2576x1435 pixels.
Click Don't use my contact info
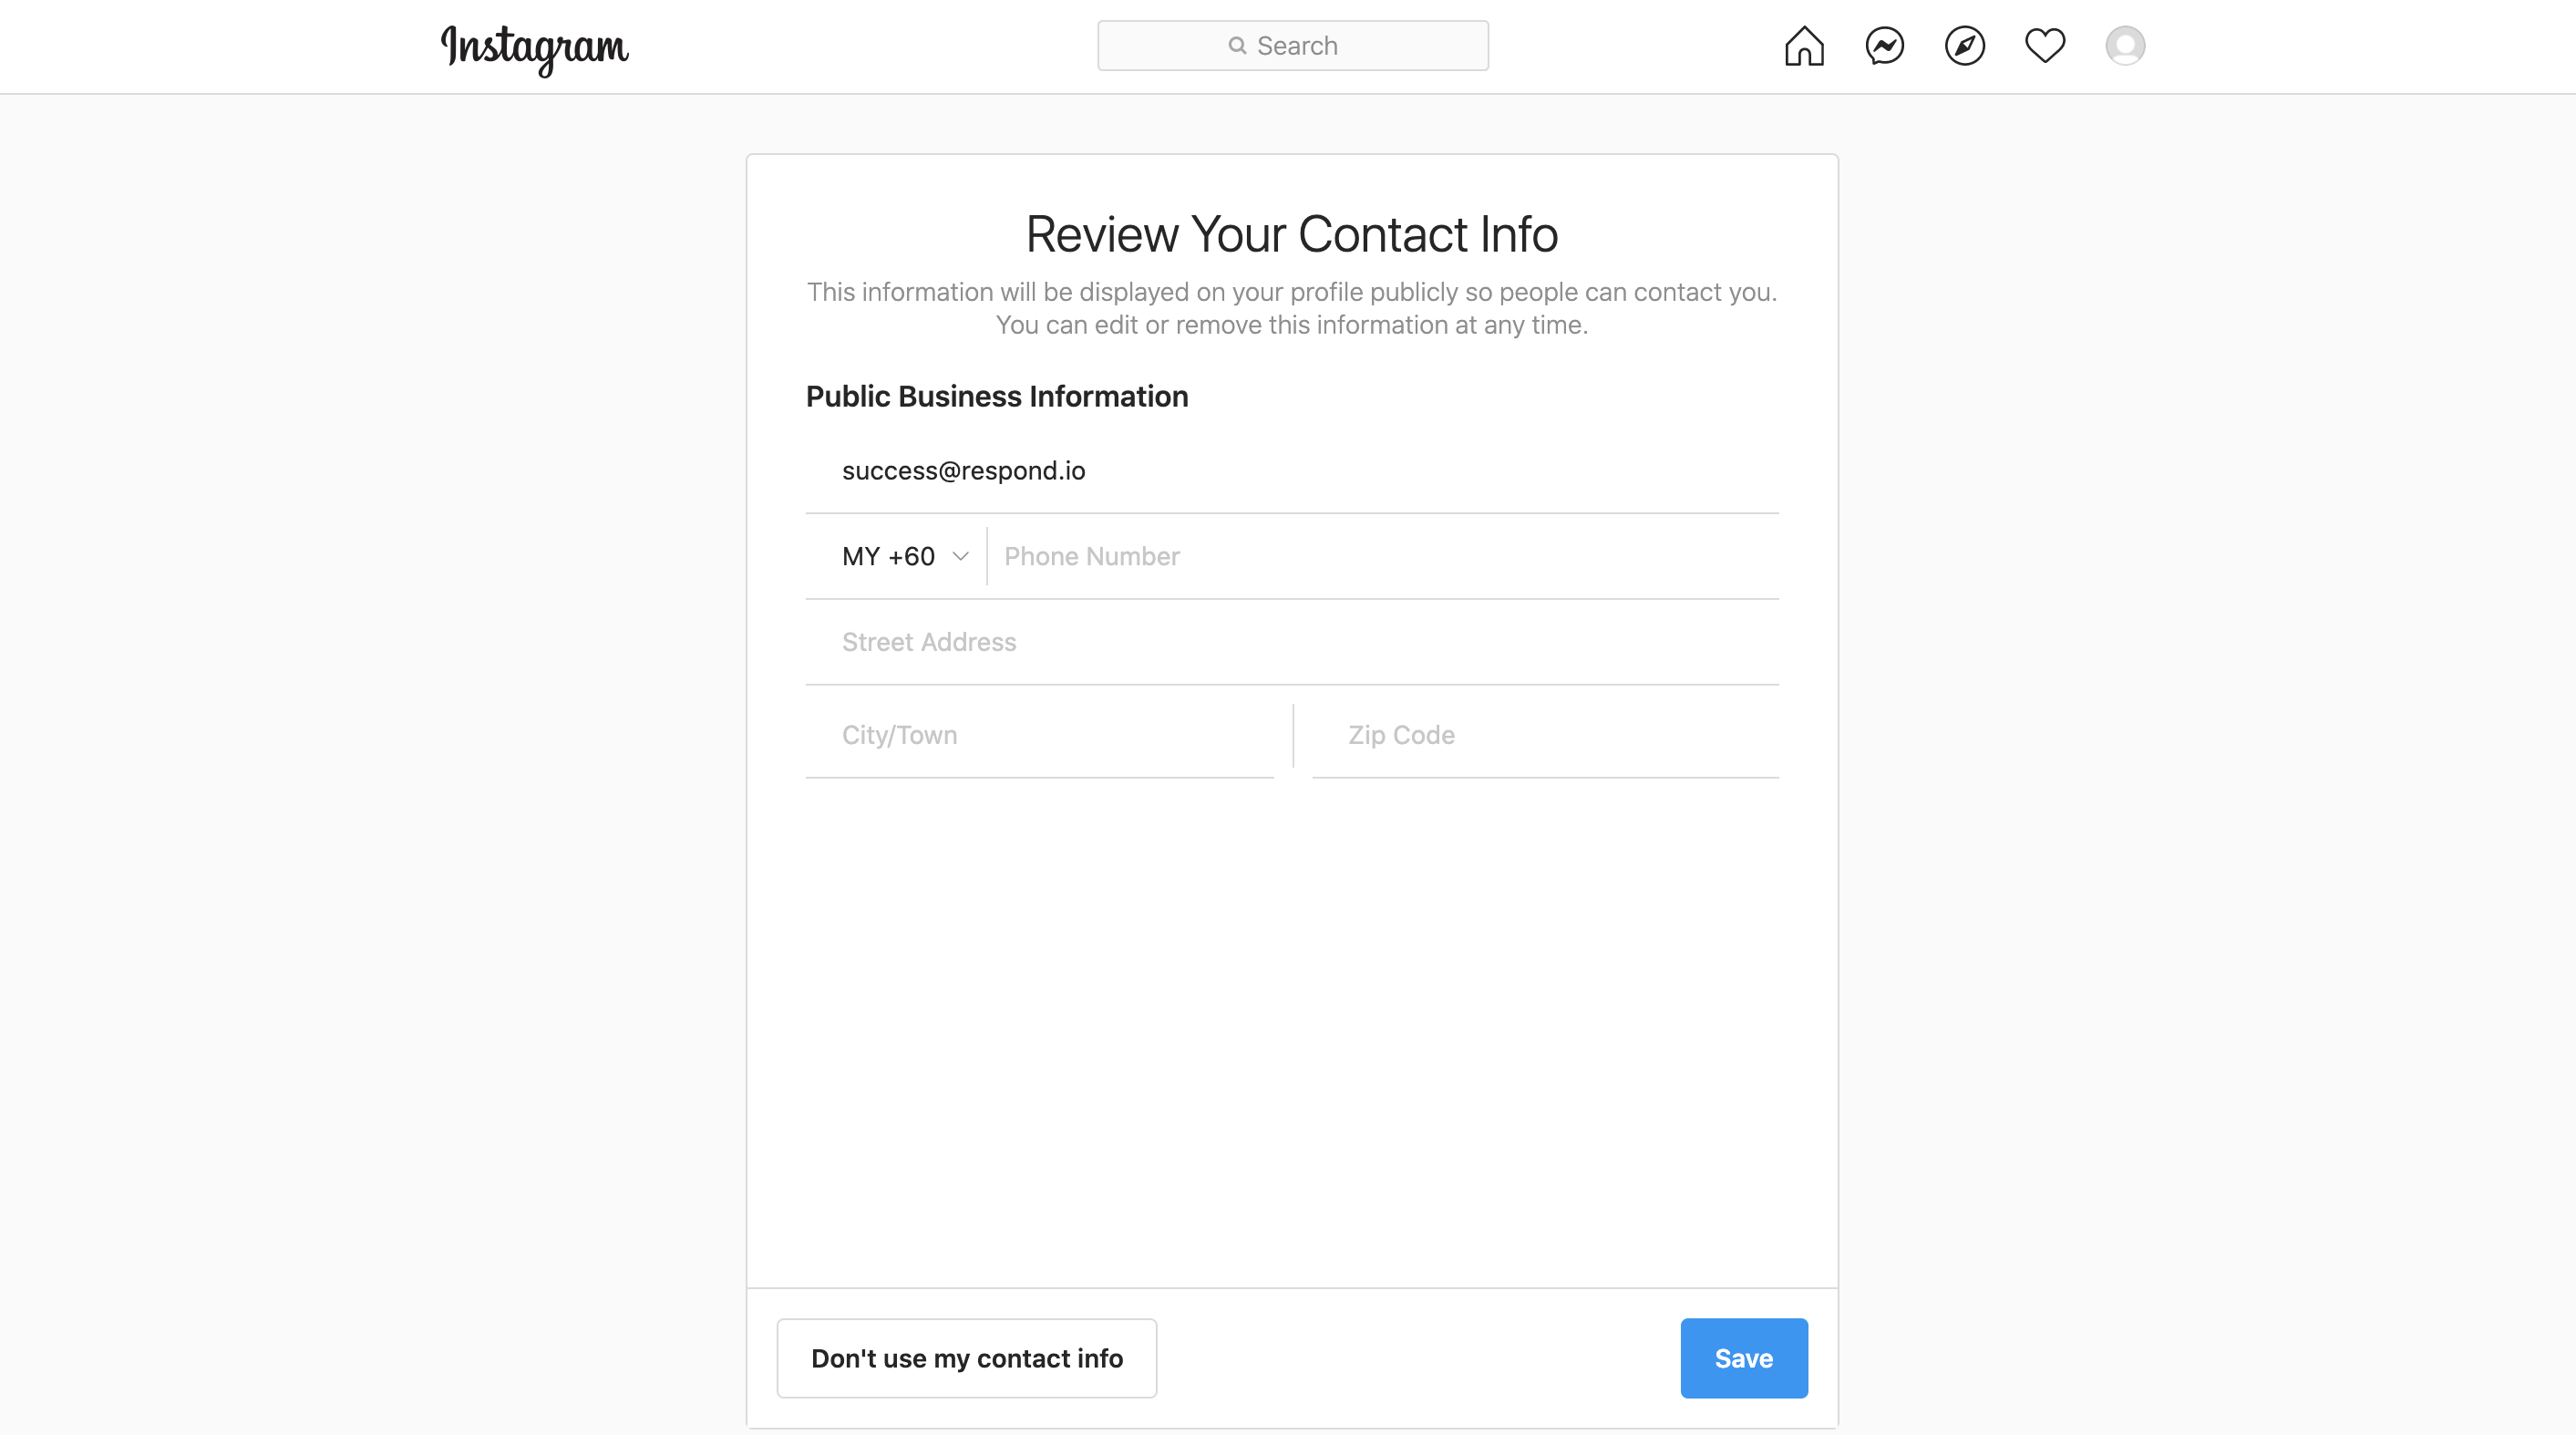click(966, 1358)
